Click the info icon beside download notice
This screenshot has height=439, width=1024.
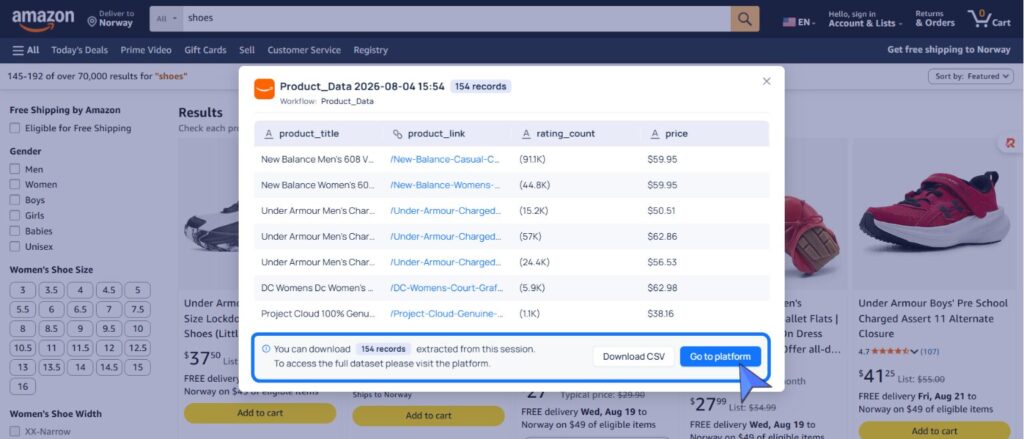pos(266,349)
